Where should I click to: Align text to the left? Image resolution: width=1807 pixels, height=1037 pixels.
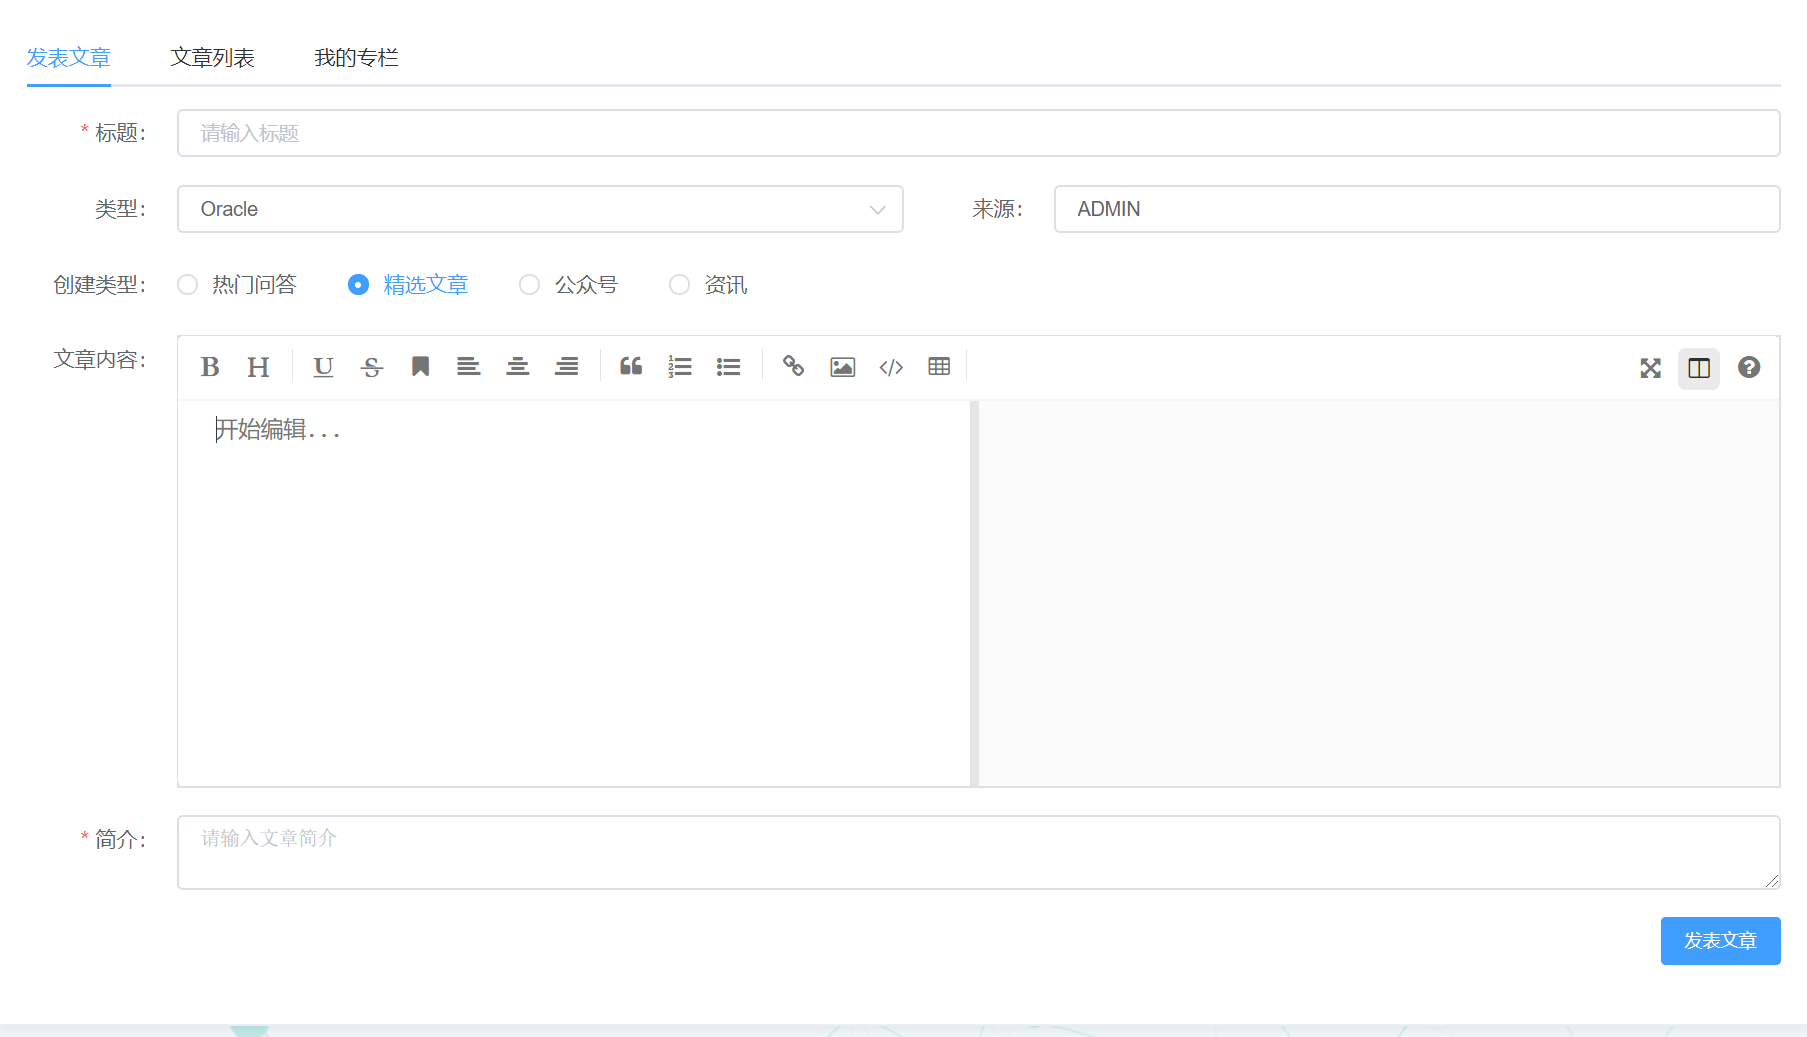469,367
